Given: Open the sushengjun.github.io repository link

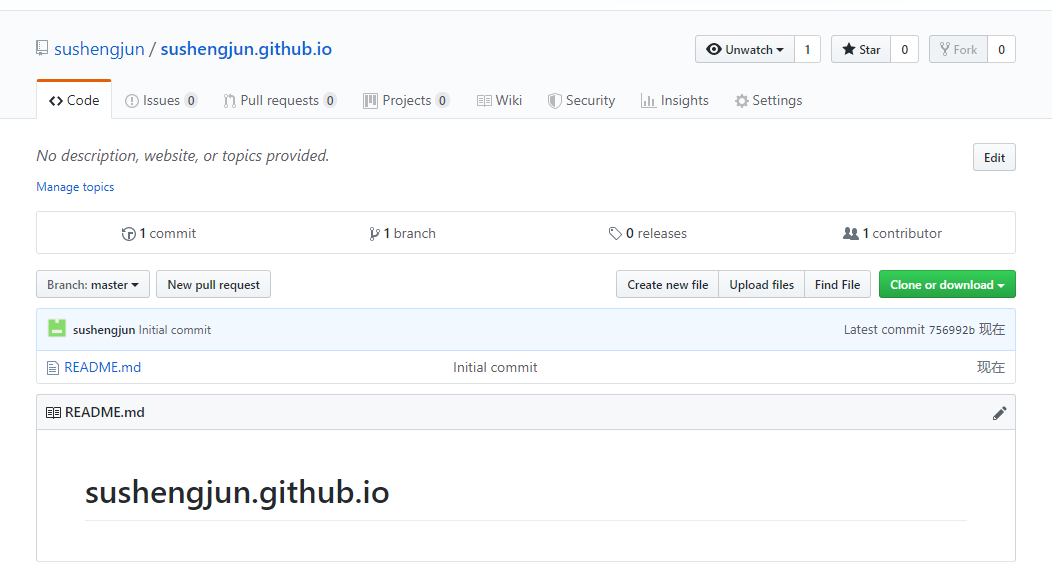Looking at the screenshot, I should [246, 49].
